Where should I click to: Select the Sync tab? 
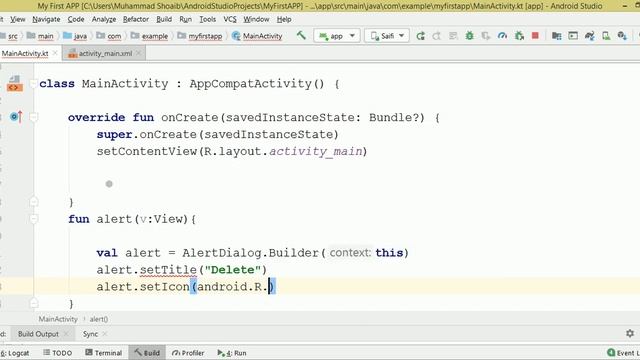pos(90,334)
